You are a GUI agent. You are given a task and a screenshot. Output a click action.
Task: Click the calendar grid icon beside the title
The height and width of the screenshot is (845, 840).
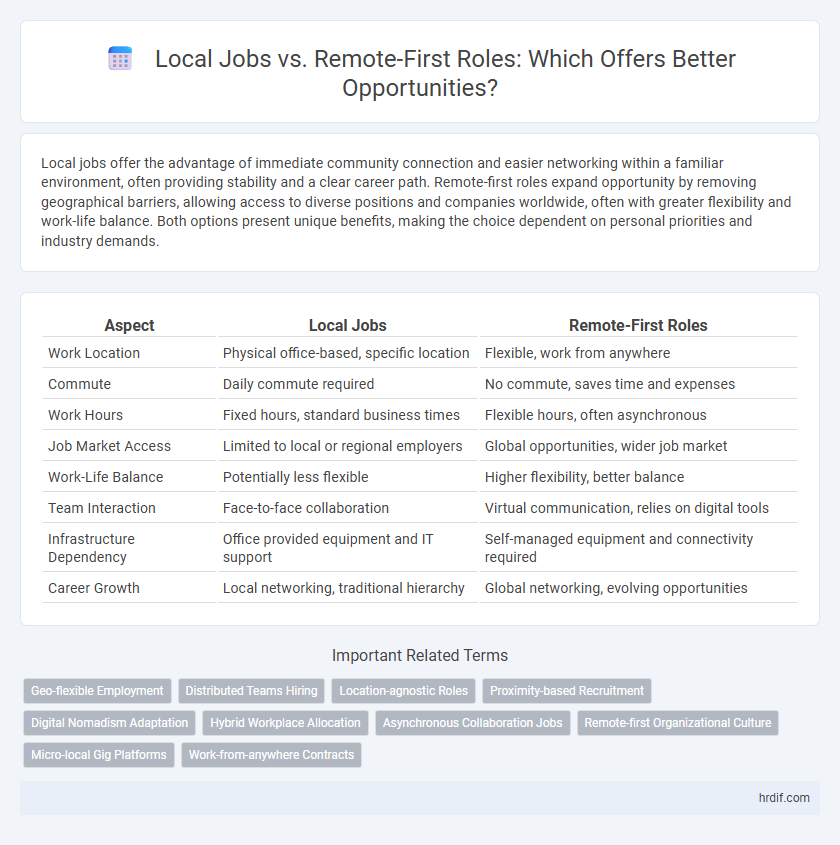[x=120, y=59]
